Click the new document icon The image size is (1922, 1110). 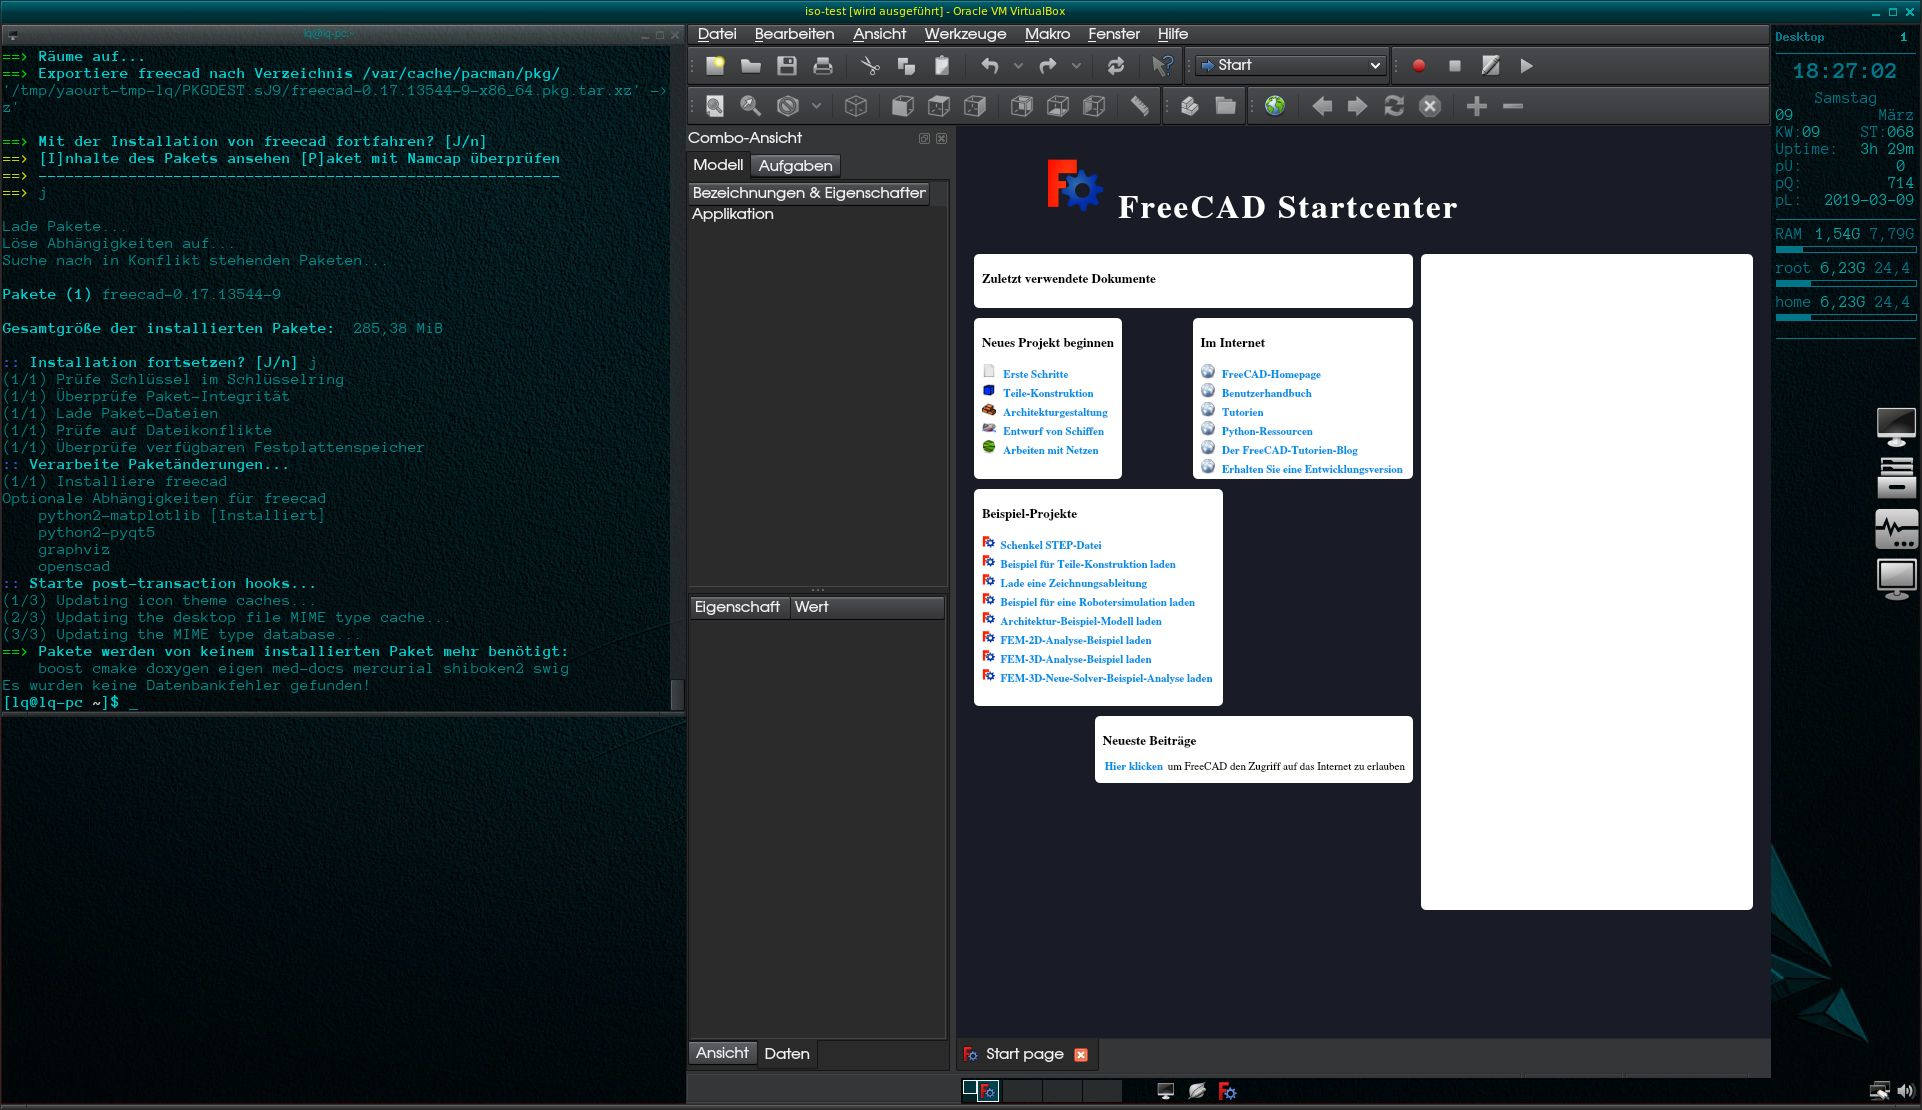714,66
